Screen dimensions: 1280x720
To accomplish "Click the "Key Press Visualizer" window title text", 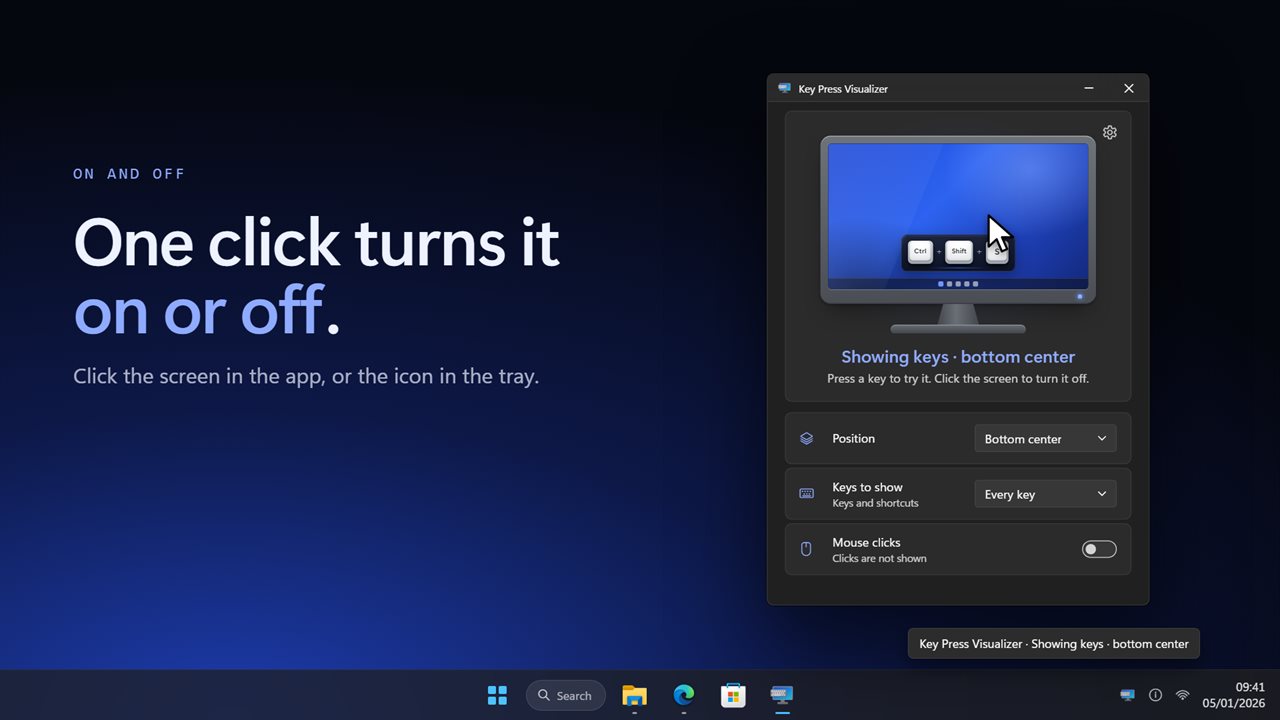I will click(843, 89).
